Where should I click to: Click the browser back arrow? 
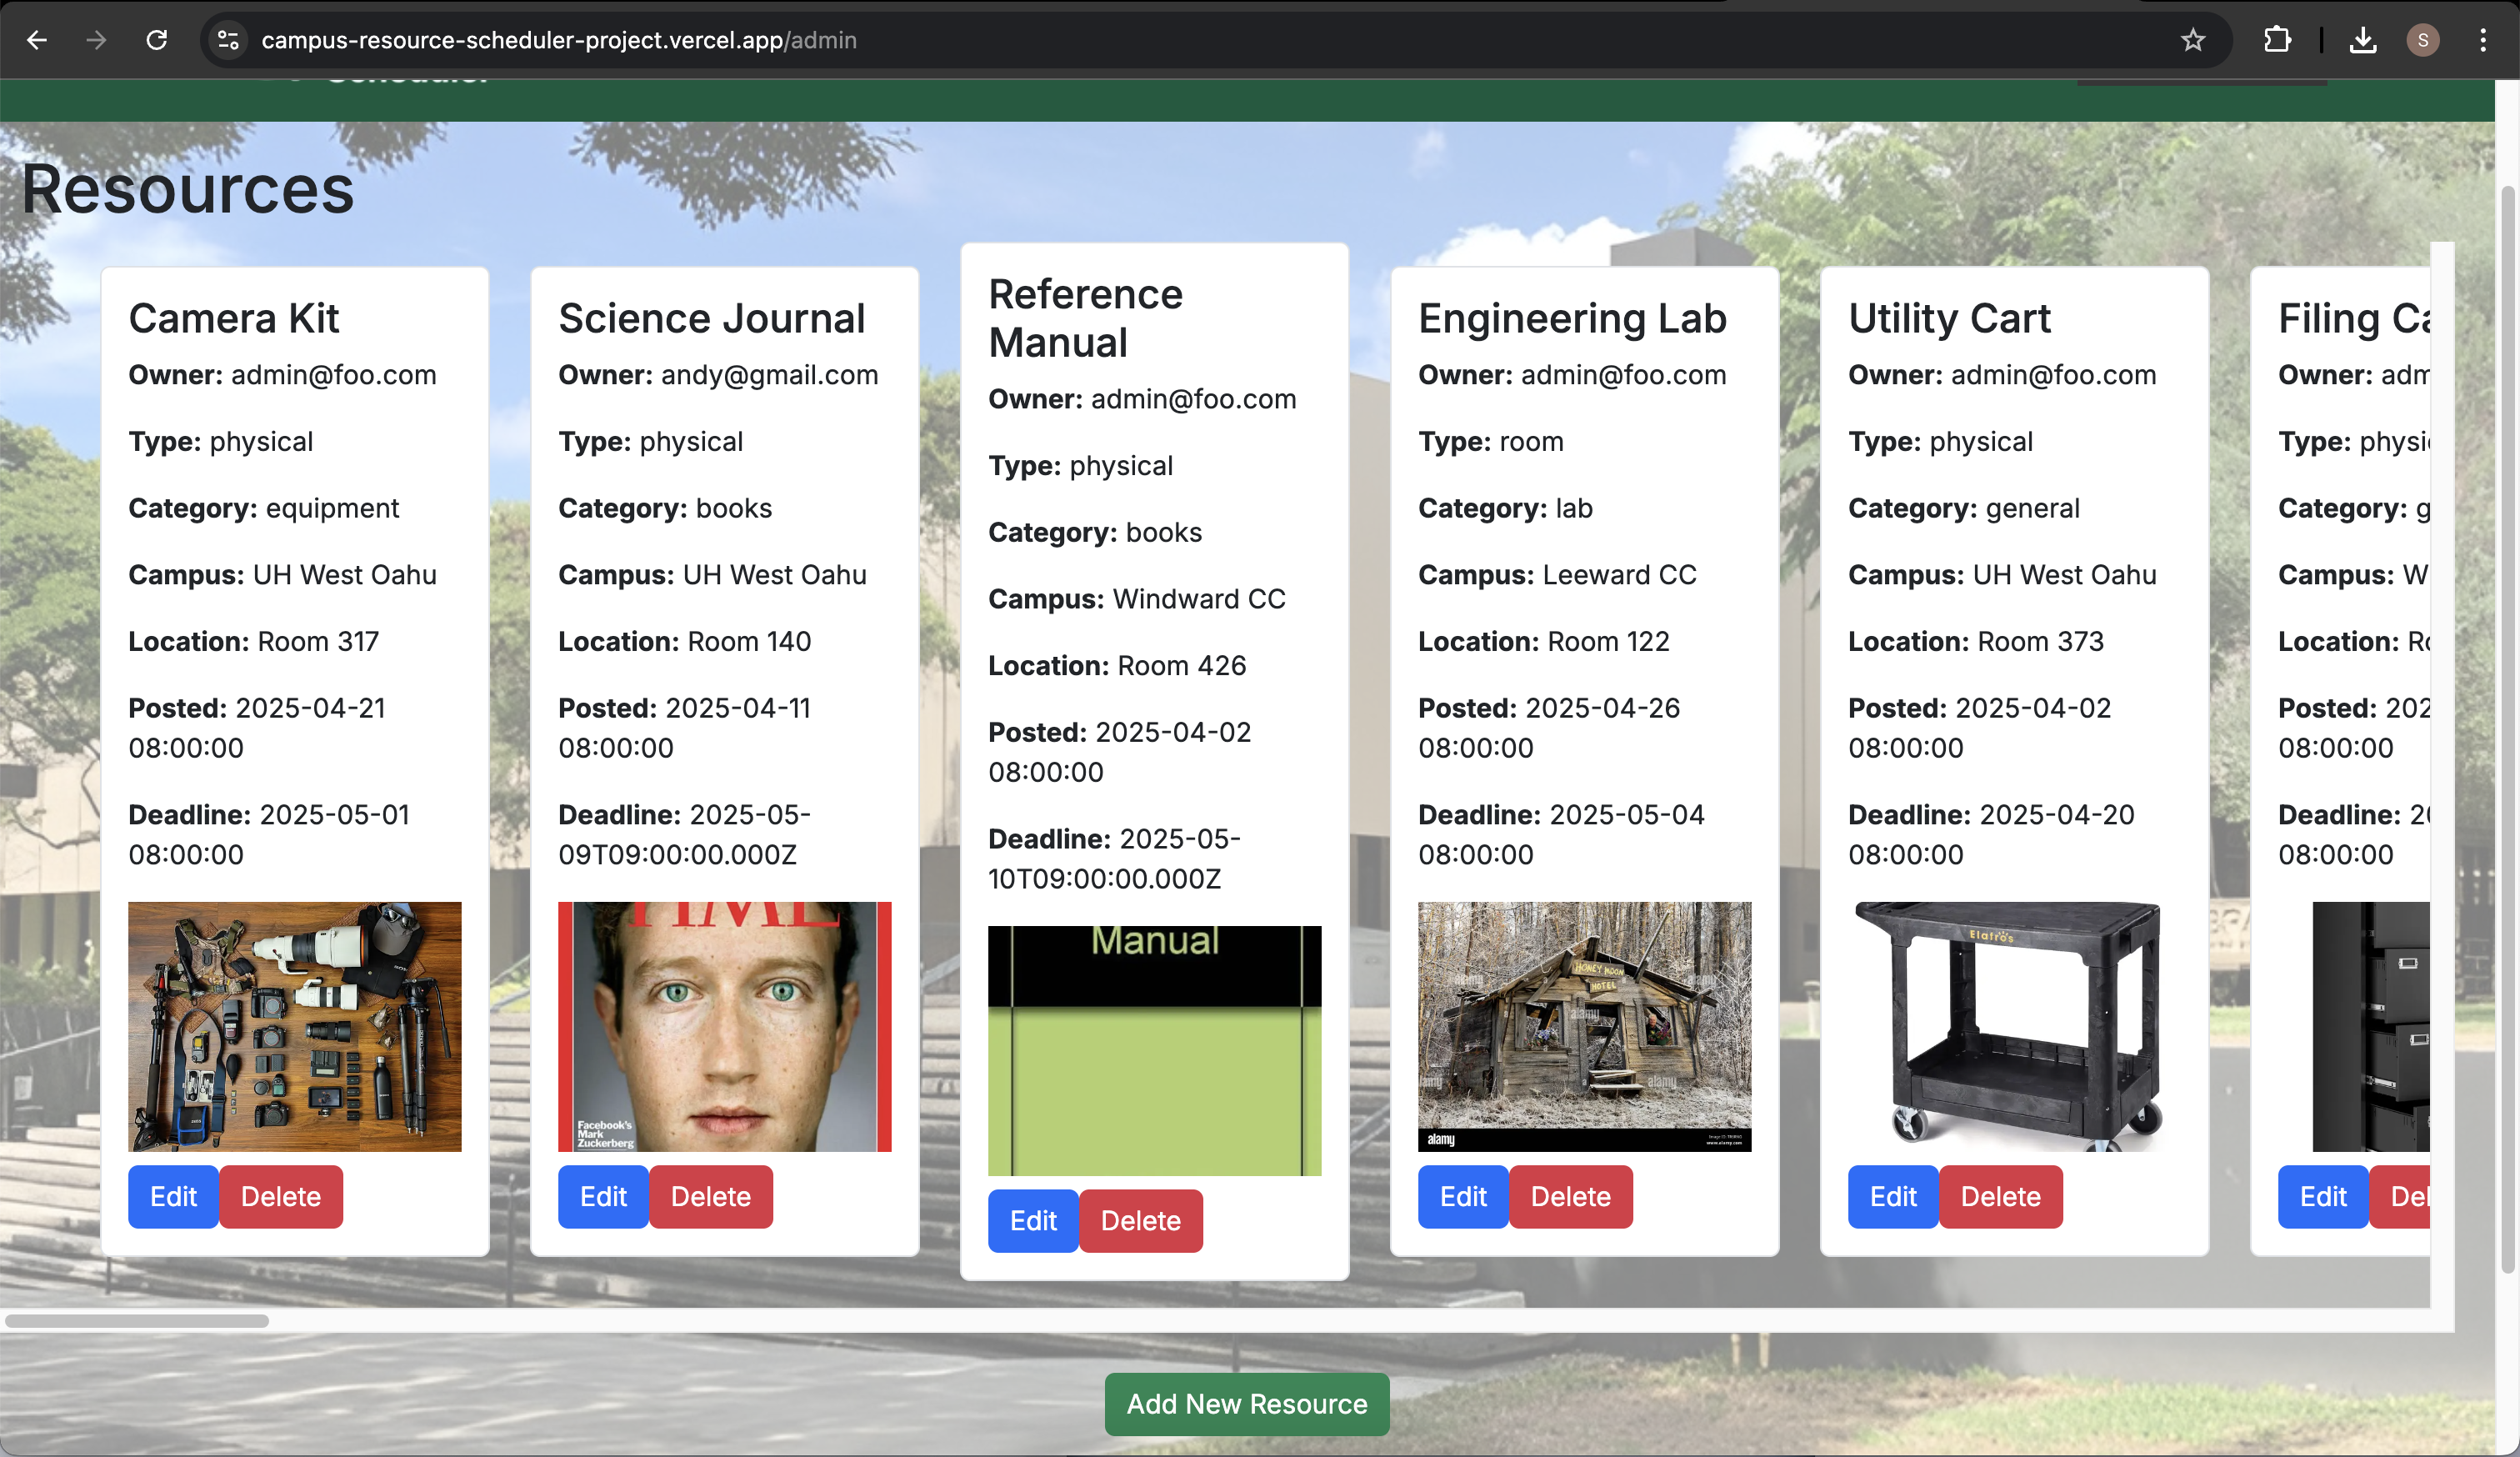37,40
